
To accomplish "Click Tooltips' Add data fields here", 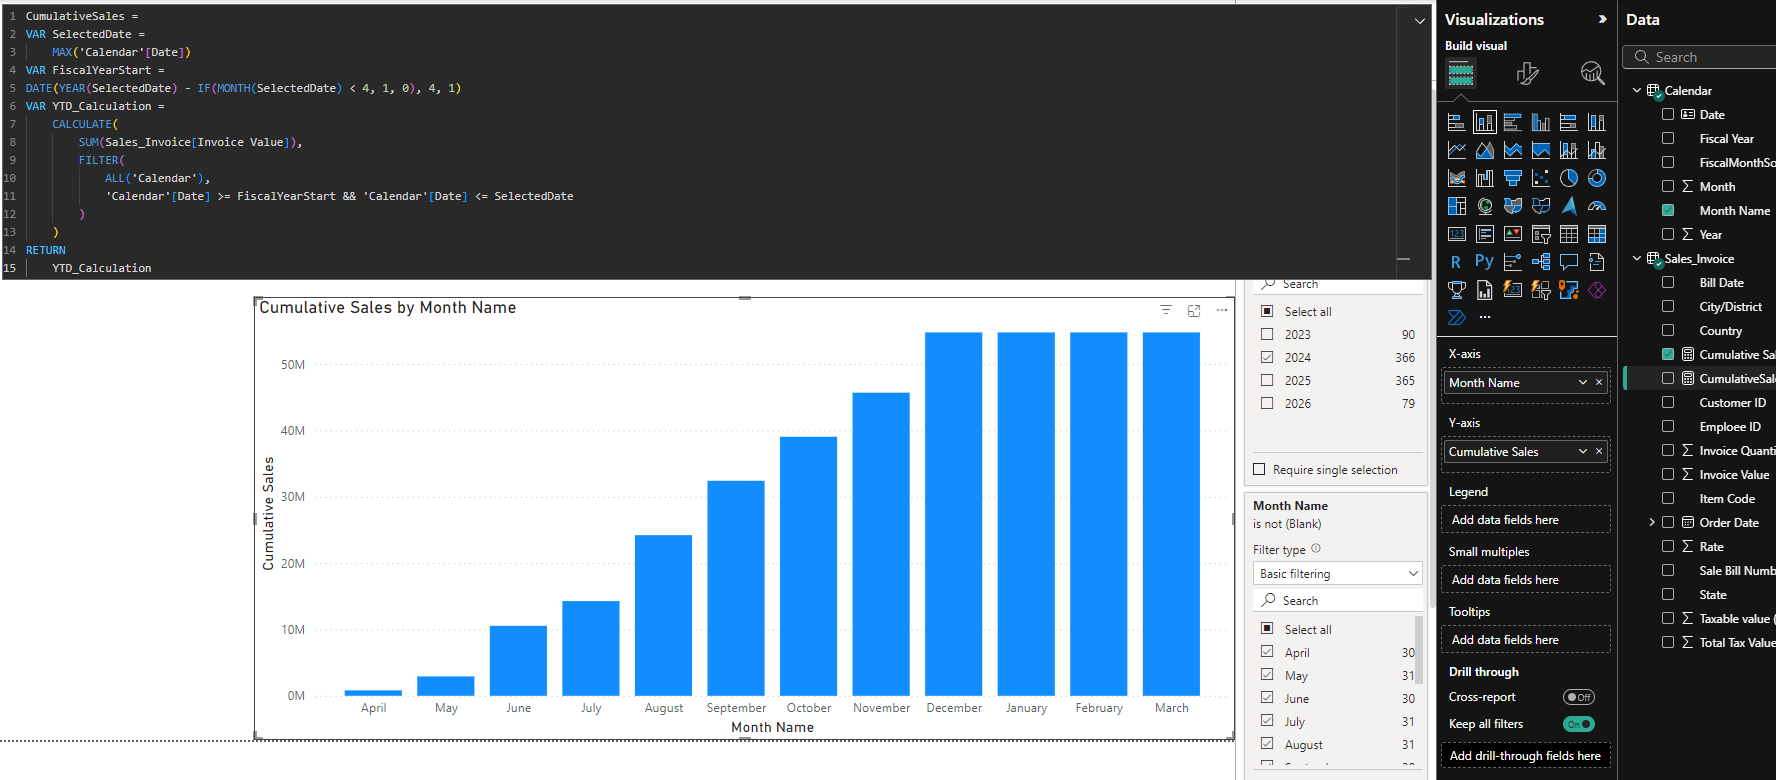I will click(1525, 640).
